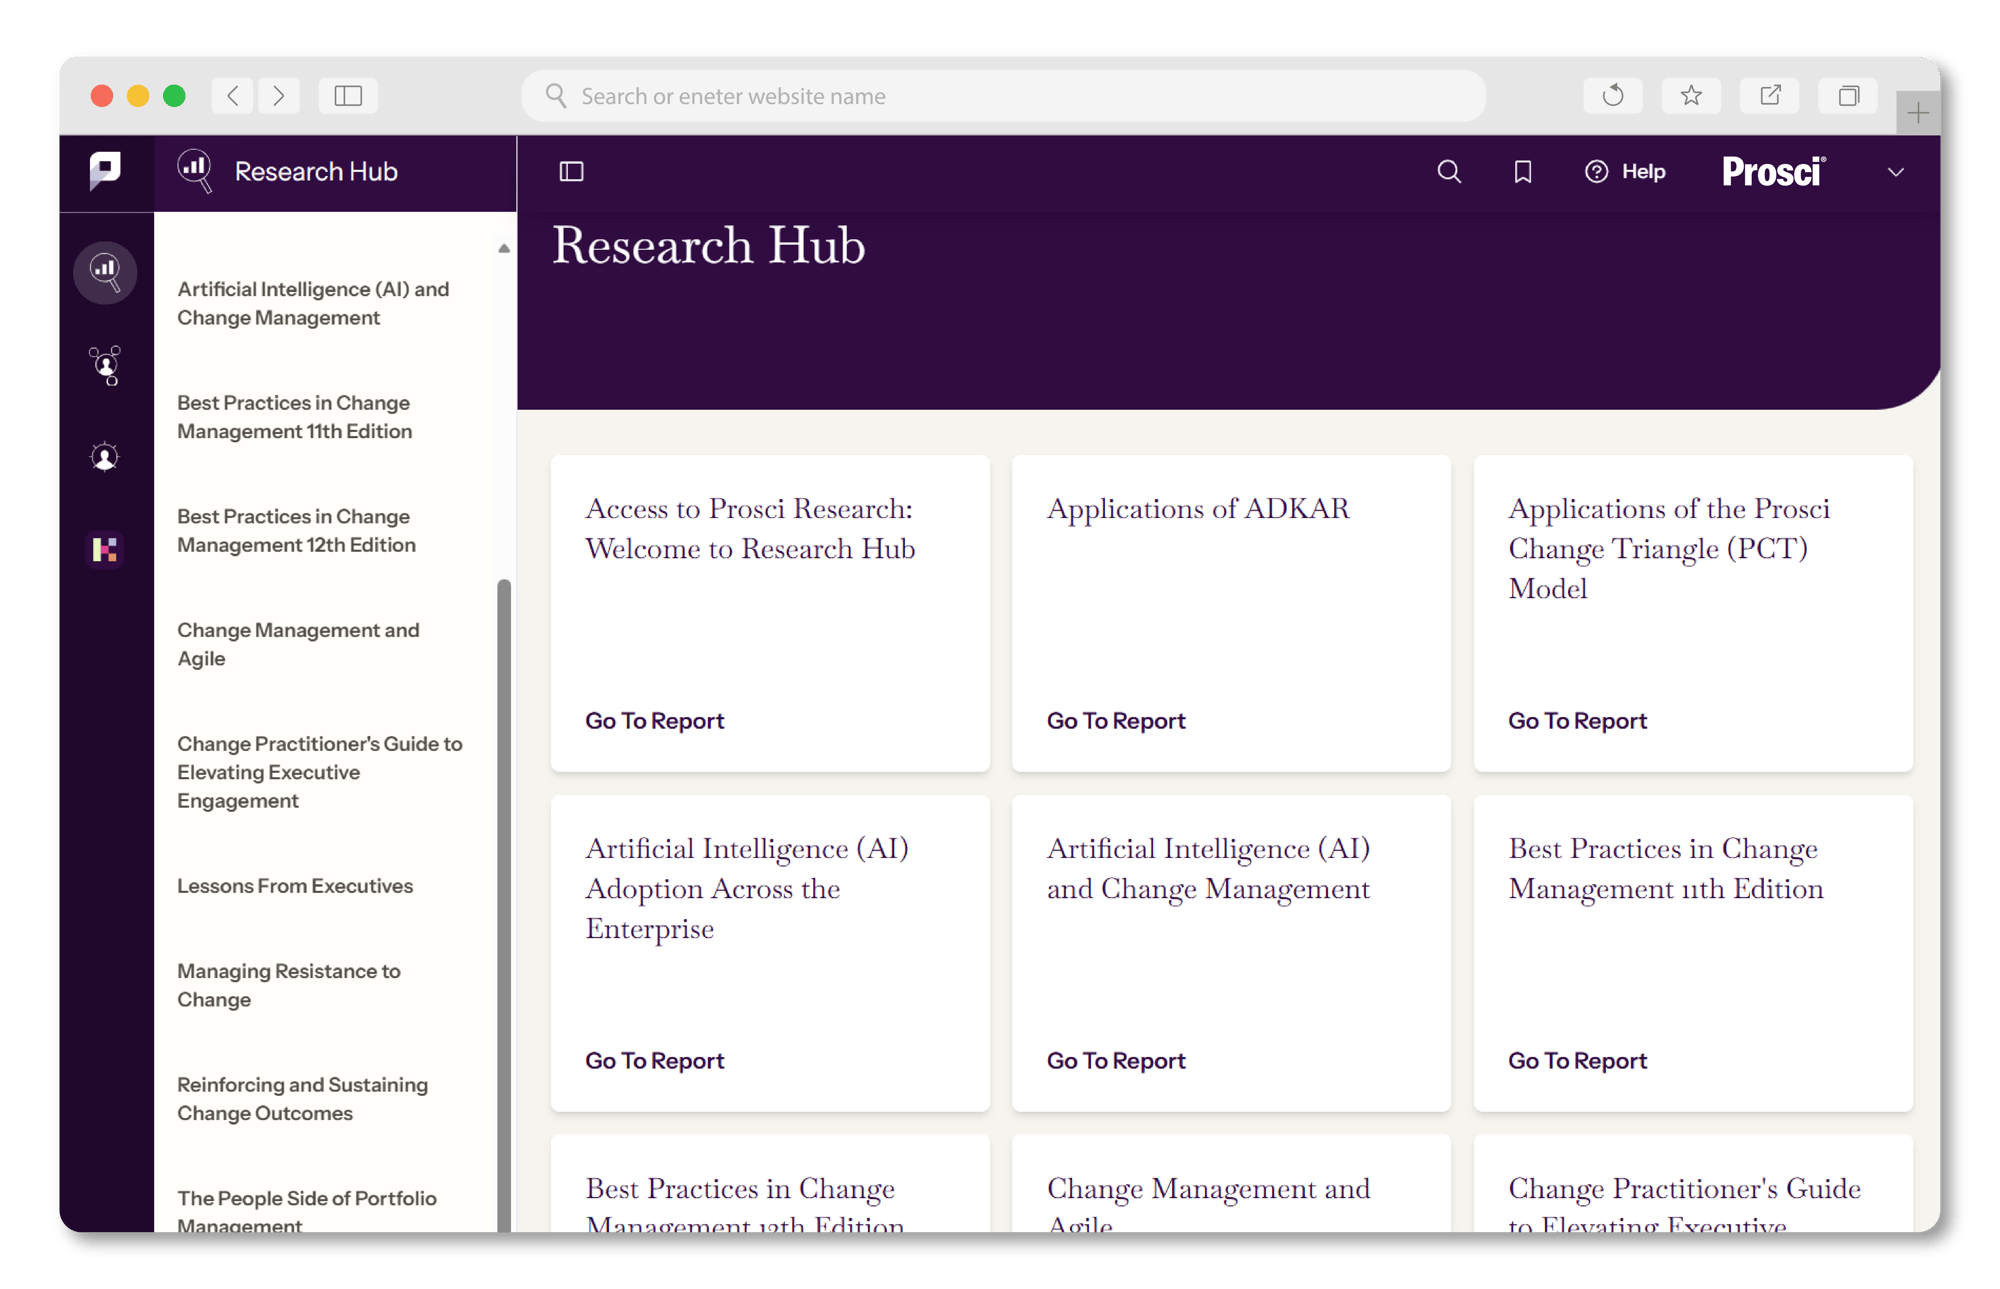Open Artificial Intelligence (AI) and Change Management sidebar item
The image size is (2000, 1289).
[x=313, y=303]
